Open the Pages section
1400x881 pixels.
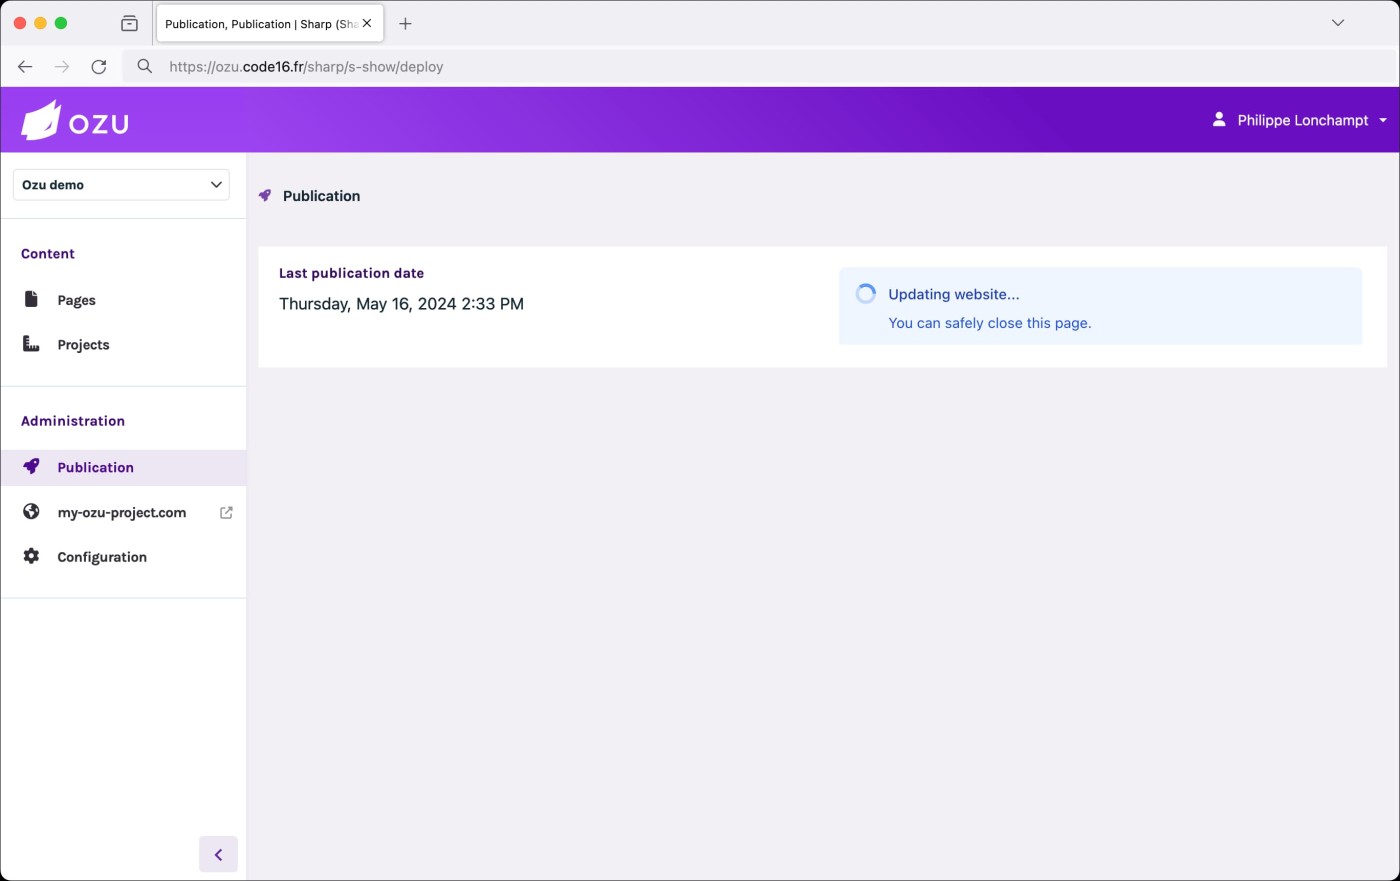click(x=77, y=300)
